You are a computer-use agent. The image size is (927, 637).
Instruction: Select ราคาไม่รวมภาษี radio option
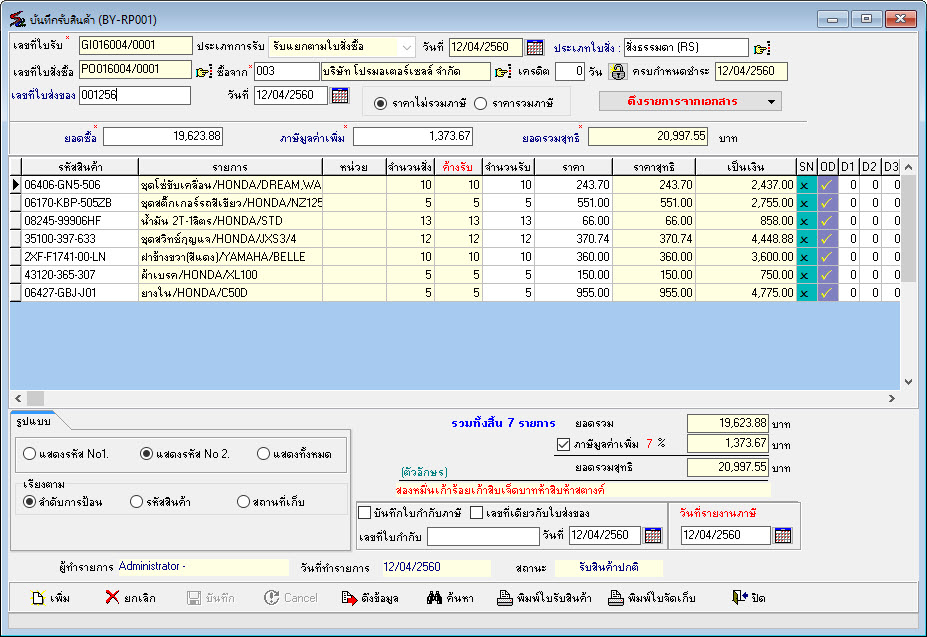pyautogui.click(x=380, y=104)
